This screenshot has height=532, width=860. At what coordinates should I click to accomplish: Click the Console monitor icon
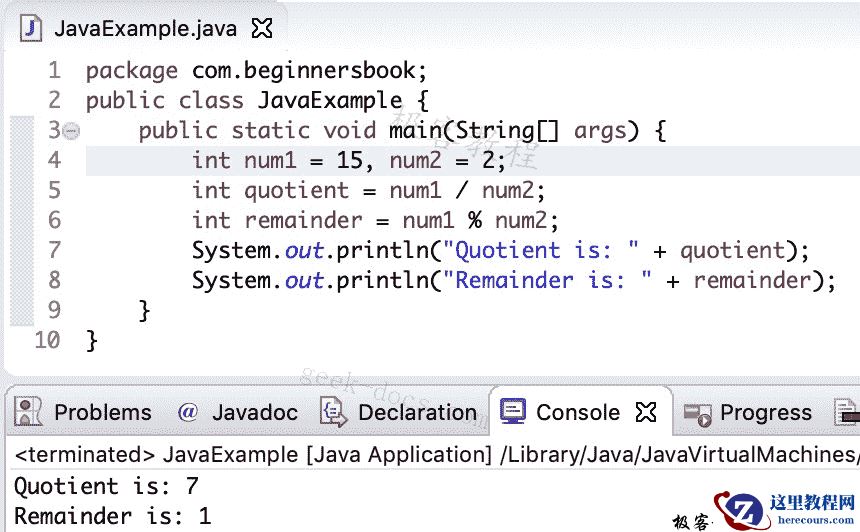[x=513, y=412]
